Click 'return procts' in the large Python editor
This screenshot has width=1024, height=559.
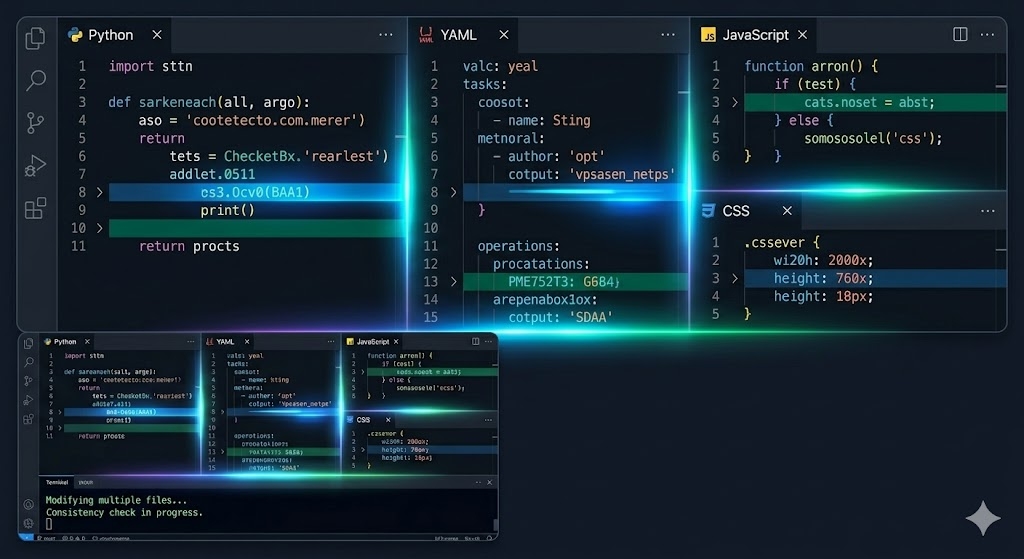(189, 246)
